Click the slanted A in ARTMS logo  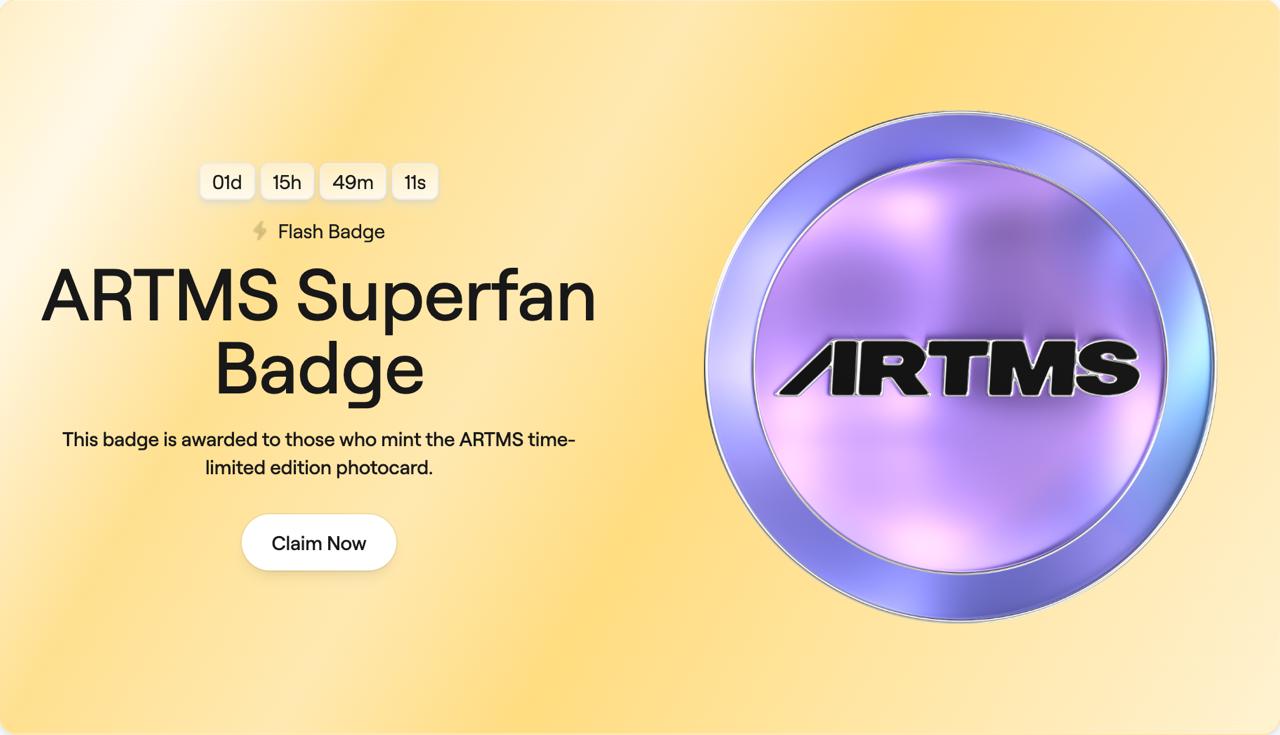click(817, 368)
